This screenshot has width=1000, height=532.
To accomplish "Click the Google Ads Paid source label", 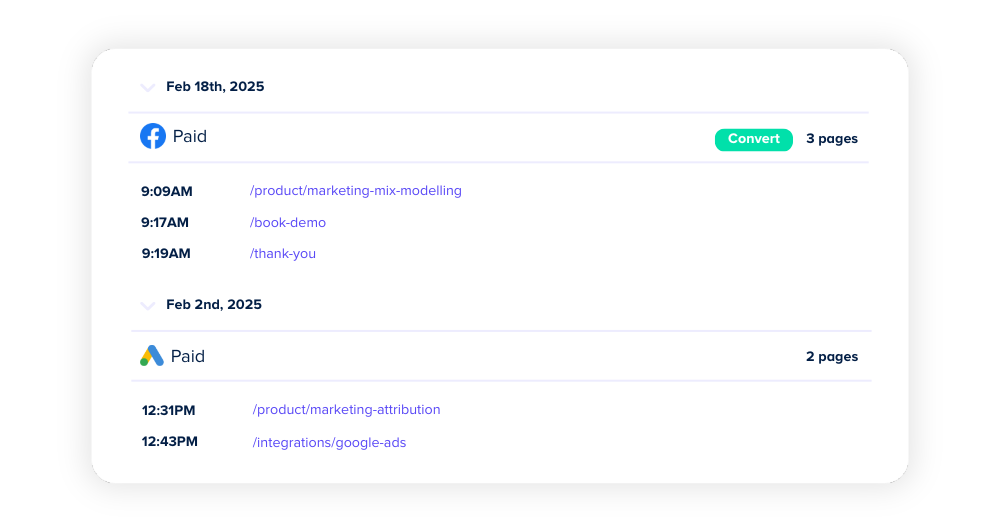I will 188,356.
